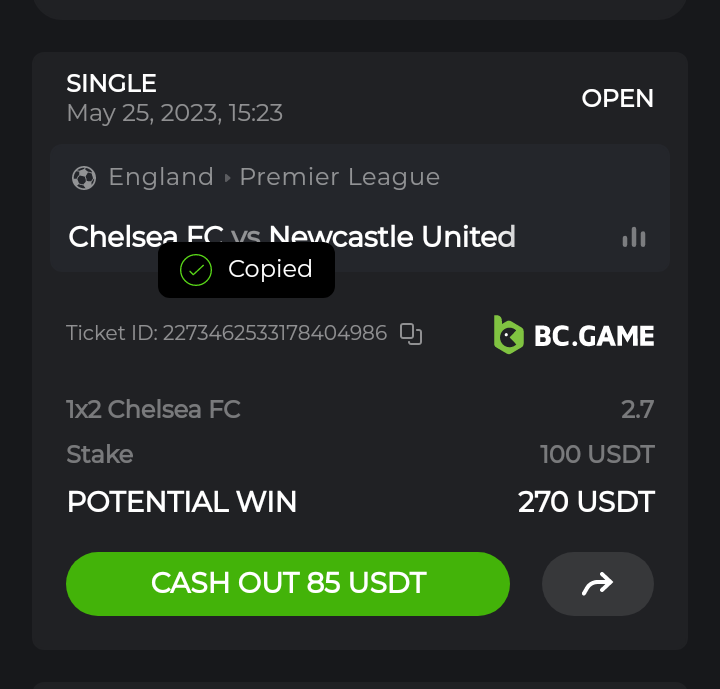Open the England category link

161,177
